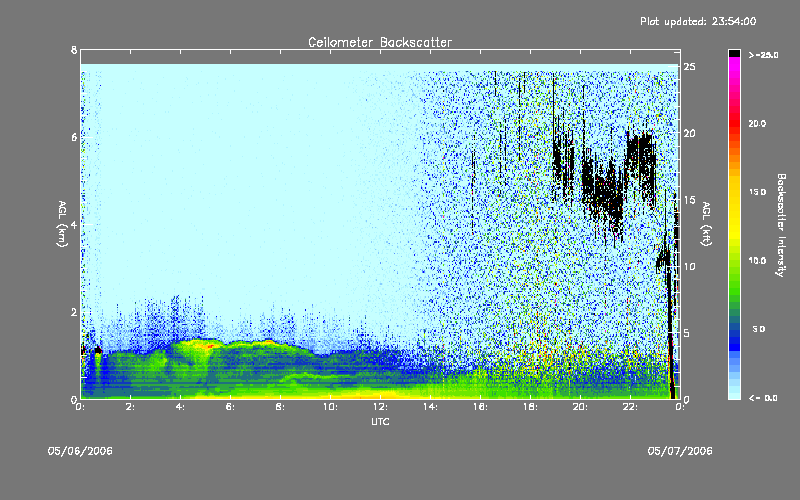The height and width of the screenshot is (500, 800).
Task: Click the "8:" tick on the UTC axis
Action: (280, 407)
